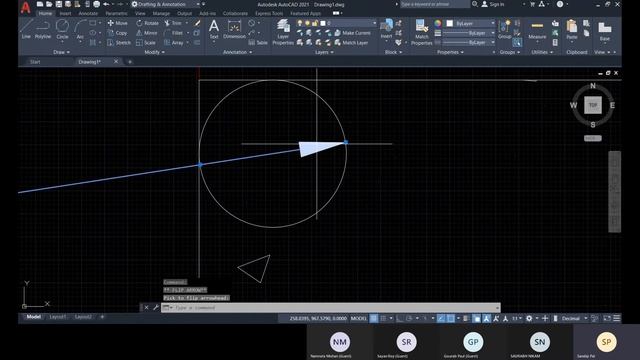Viewport: 640px width, 360px height.
Task: Switch to the Layout1 tab
Action: coord(58,317)
